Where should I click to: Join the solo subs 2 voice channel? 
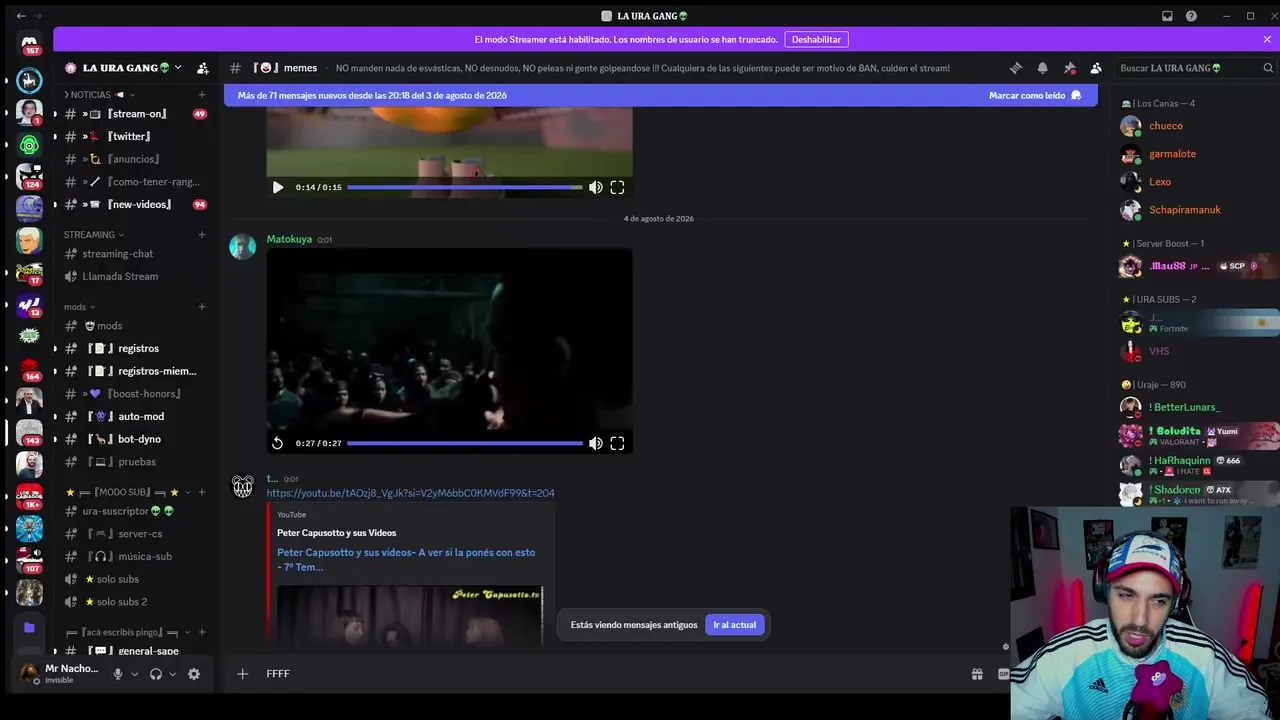click(x=134, y=602)
